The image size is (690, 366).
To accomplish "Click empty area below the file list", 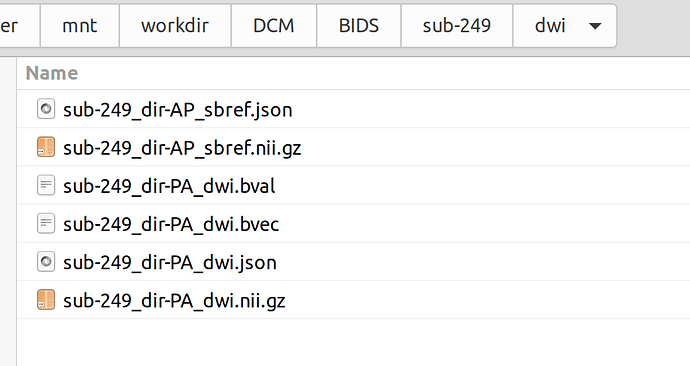I will (x=352, y=342).
